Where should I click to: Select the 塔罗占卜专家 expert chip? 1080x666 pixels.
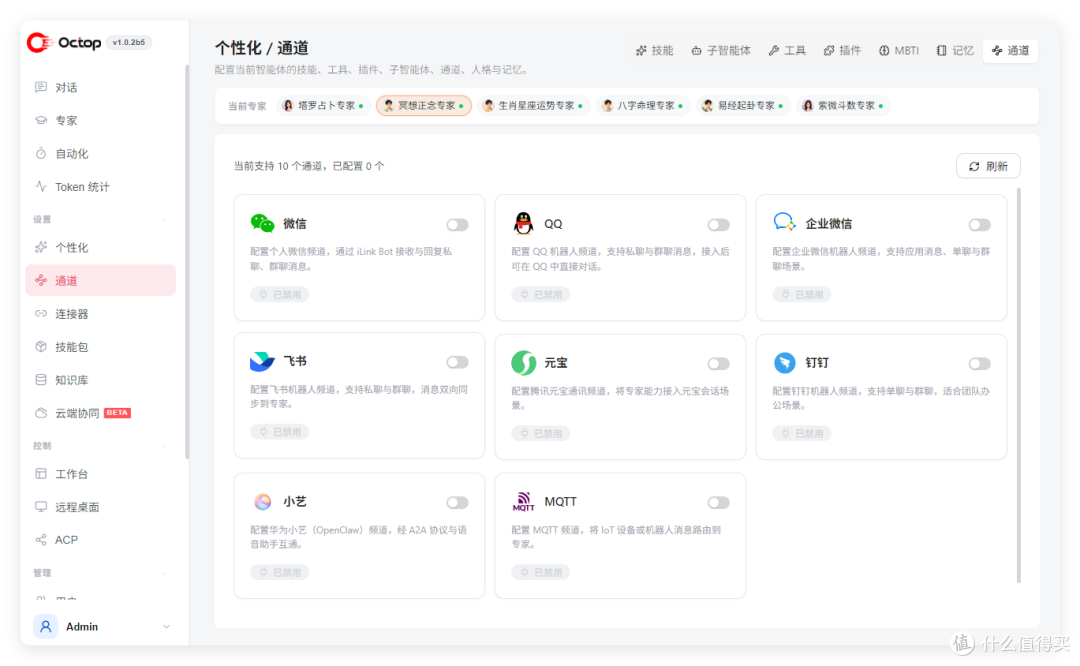324,105
